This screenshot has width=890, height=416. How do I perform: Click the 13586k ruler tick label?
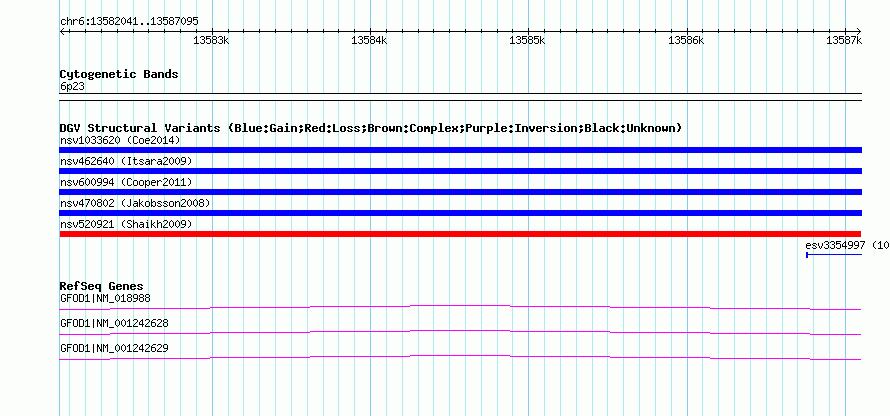[x=686, y=40]
